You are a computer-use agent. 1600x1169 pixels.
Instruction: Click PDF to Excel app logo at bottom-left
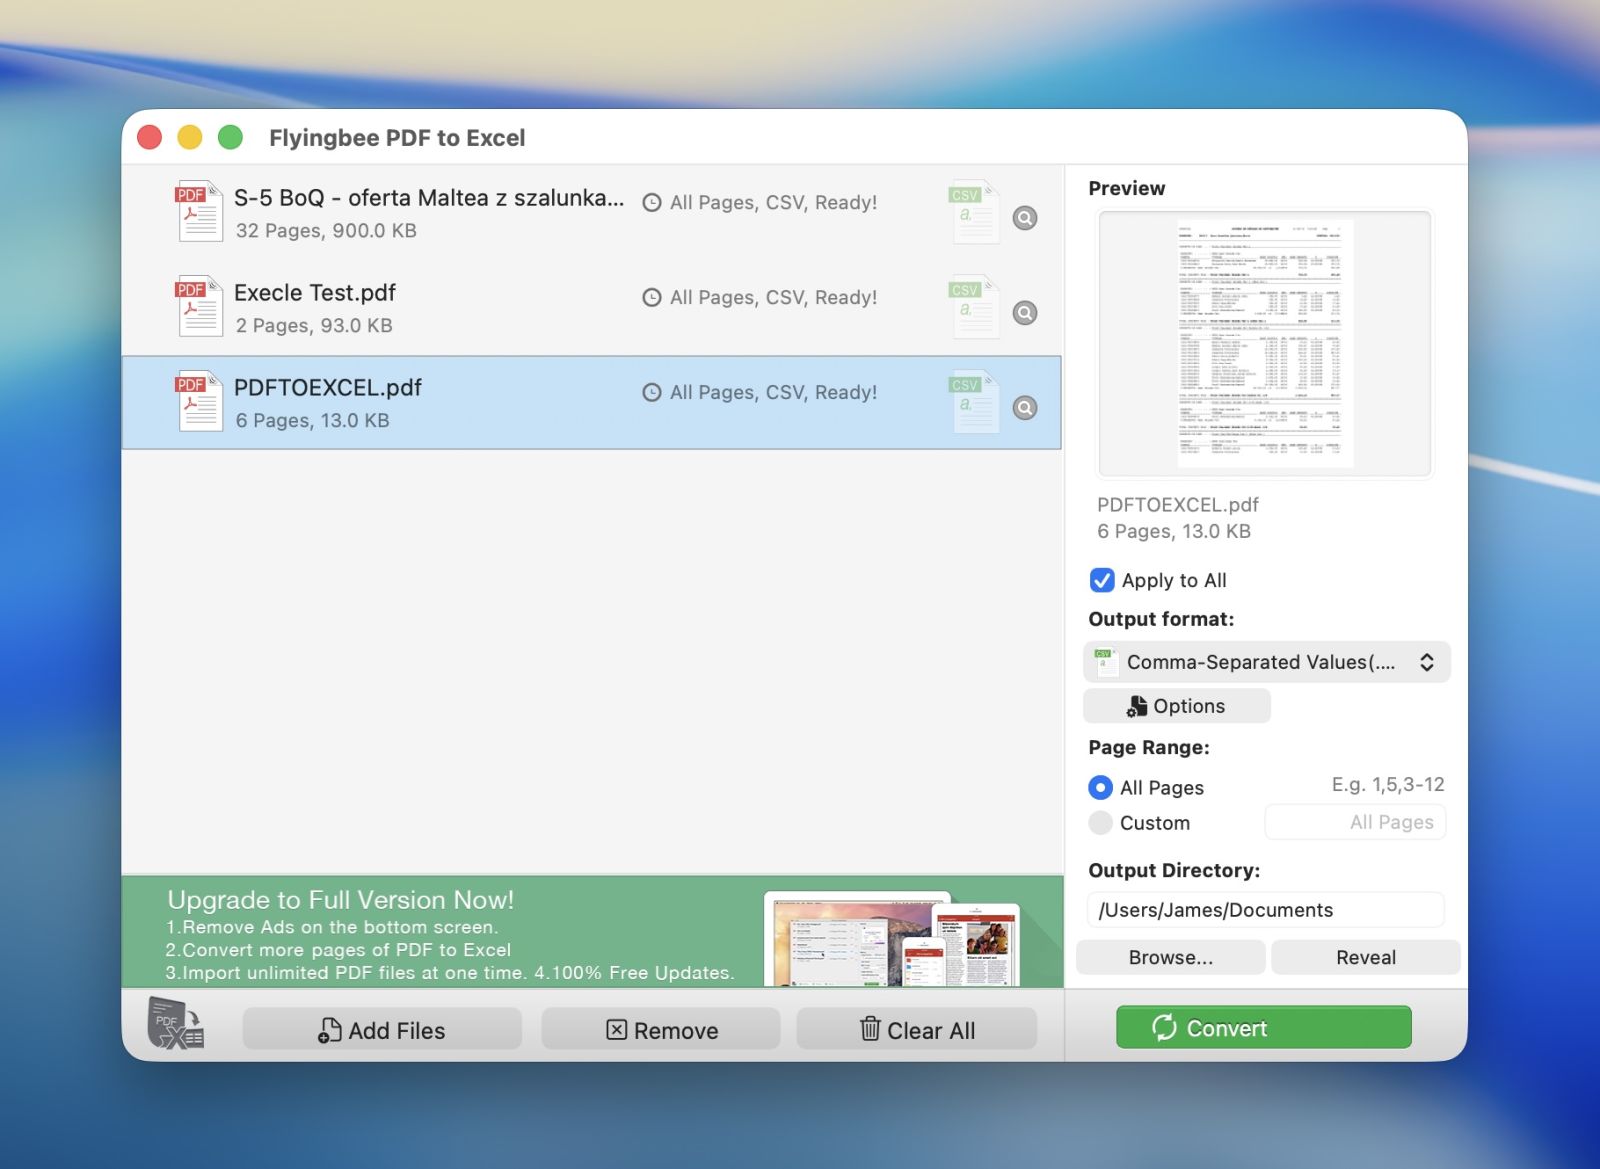[176, 1025]
